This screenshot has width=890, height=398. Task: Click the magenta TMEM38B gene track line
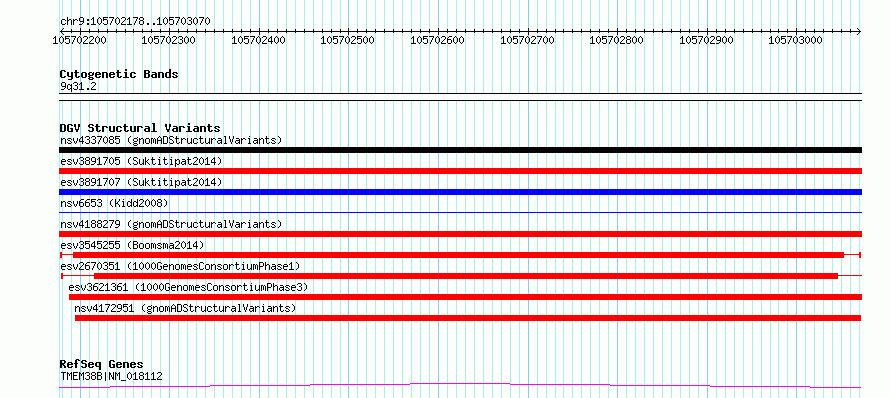click(x=460, y=386)
